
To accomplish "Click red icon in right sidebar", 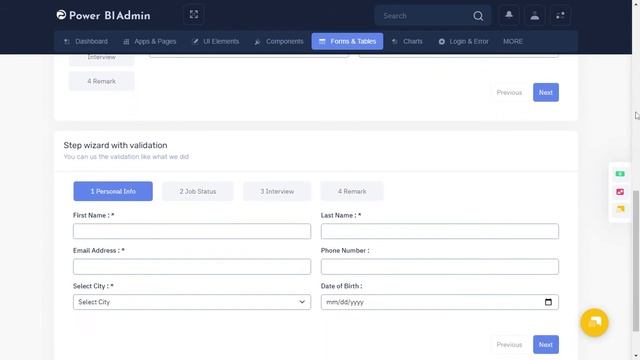I will pyautogui.click(x=620, y=191).
